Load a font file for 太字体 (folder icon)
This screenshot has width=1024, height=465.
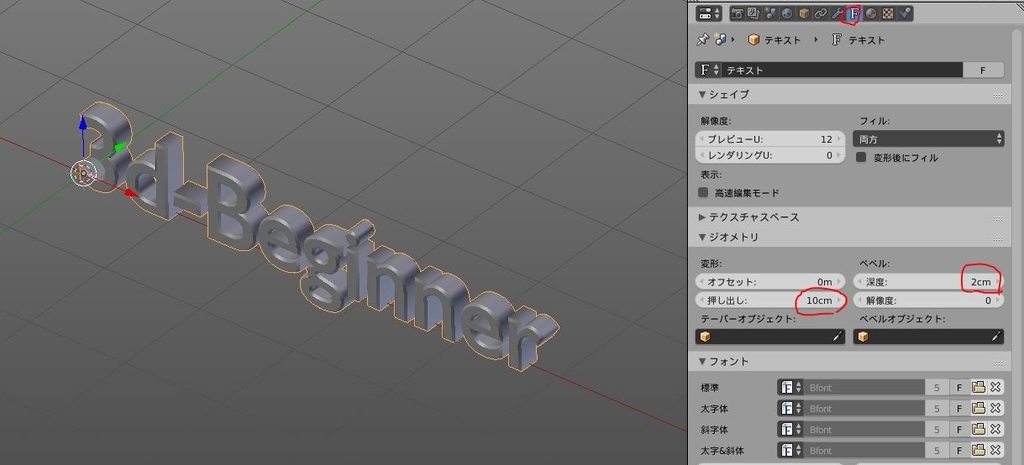(978, 409)
